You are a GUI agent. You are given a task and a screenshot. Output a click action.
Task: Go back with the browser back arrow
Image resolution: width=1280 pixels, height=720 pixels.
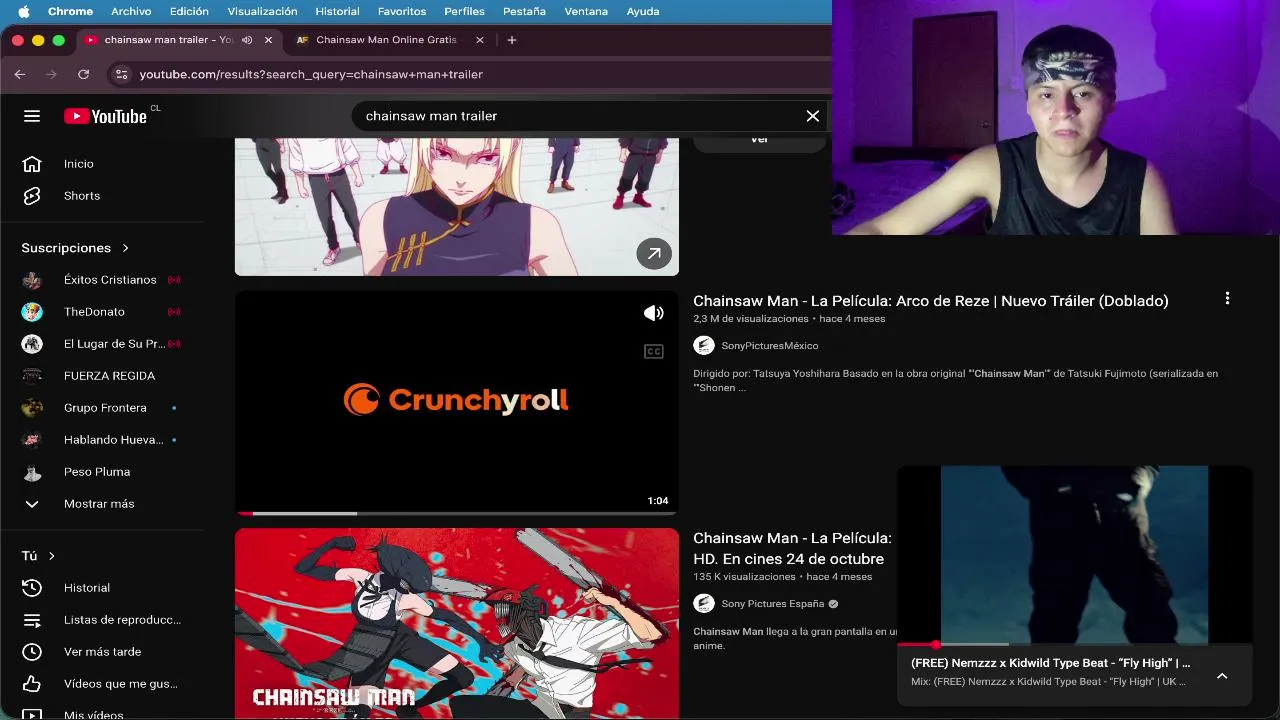tap(20, 74)
